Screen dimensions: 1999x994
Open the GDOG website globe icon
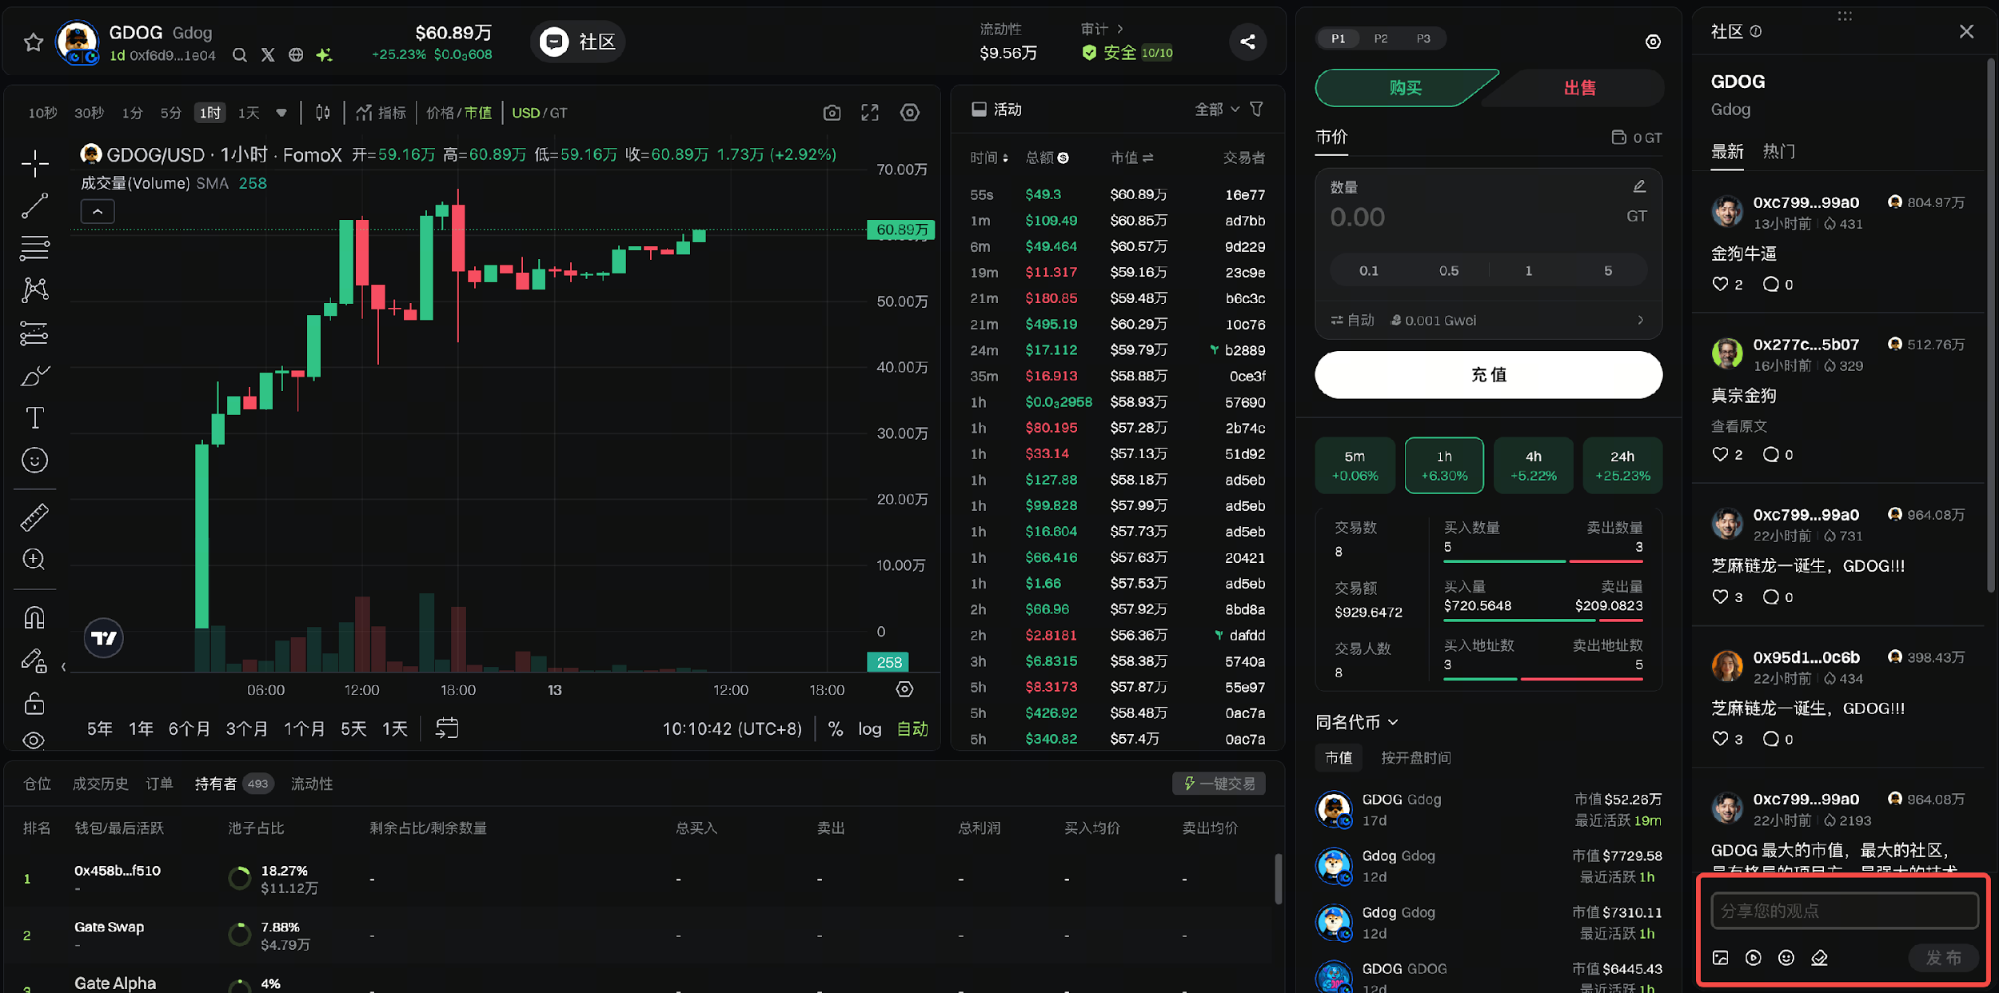(296, 56)
